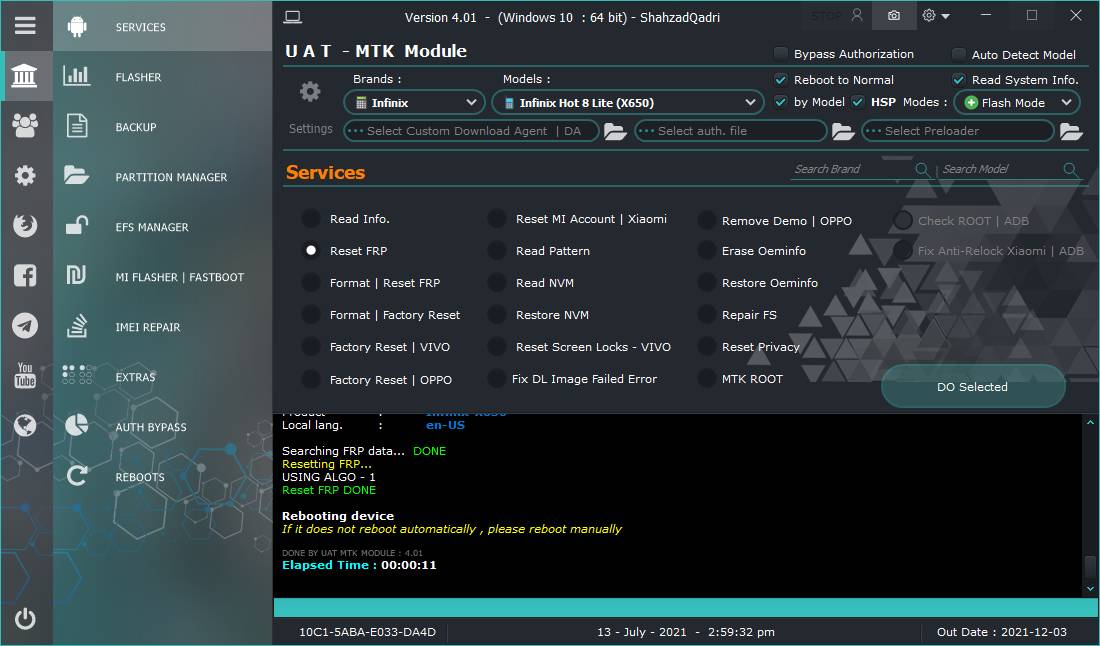Select Erase Oeminfo radio option
This screenshot has height=646, width=1100.
pyautogui.click(x=706, y=250)
